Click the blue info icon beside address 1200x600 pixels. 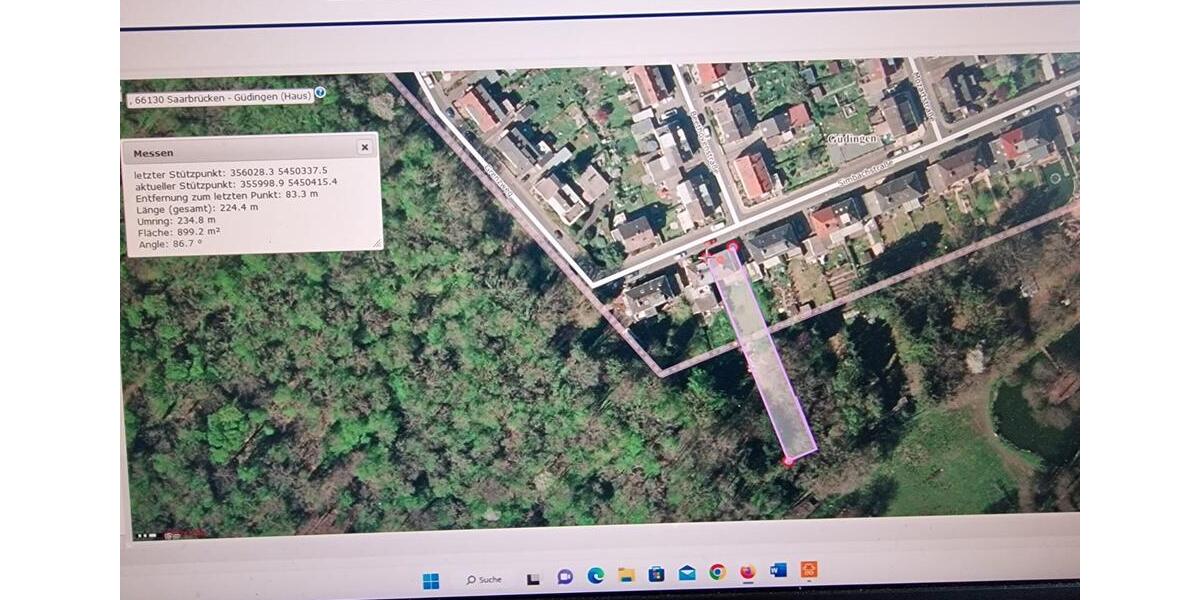point(320,93)
